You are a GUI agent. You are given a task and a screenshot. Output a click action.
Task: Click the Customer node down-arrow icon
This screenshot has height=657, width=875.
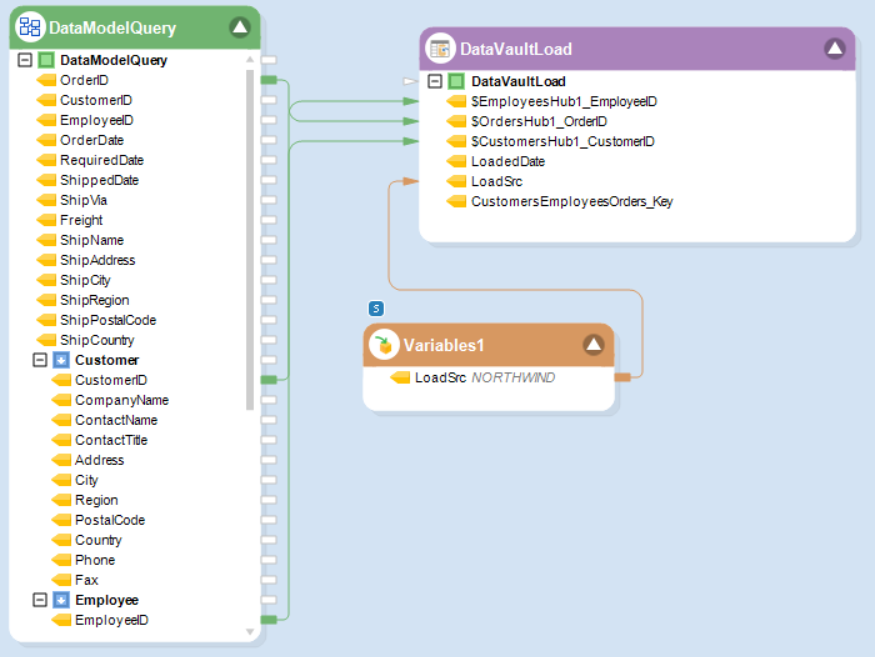(x=61, y=360)
